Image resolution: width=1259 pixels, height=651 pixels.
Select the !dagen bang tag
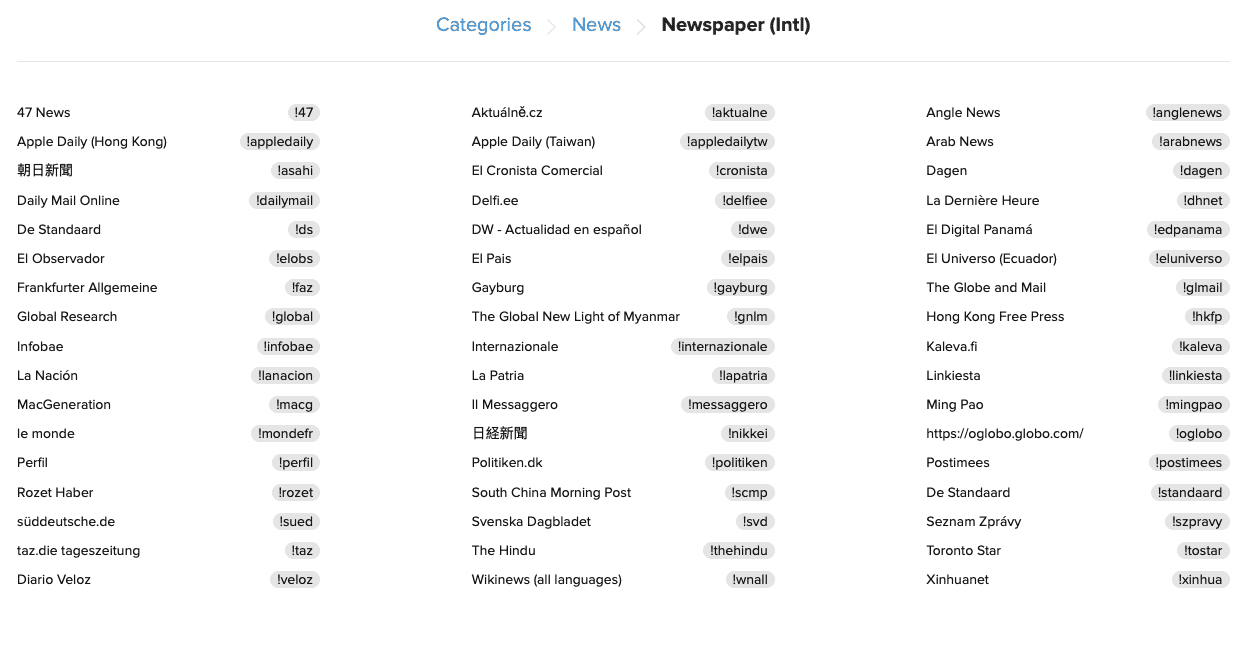click(1202, 171)
